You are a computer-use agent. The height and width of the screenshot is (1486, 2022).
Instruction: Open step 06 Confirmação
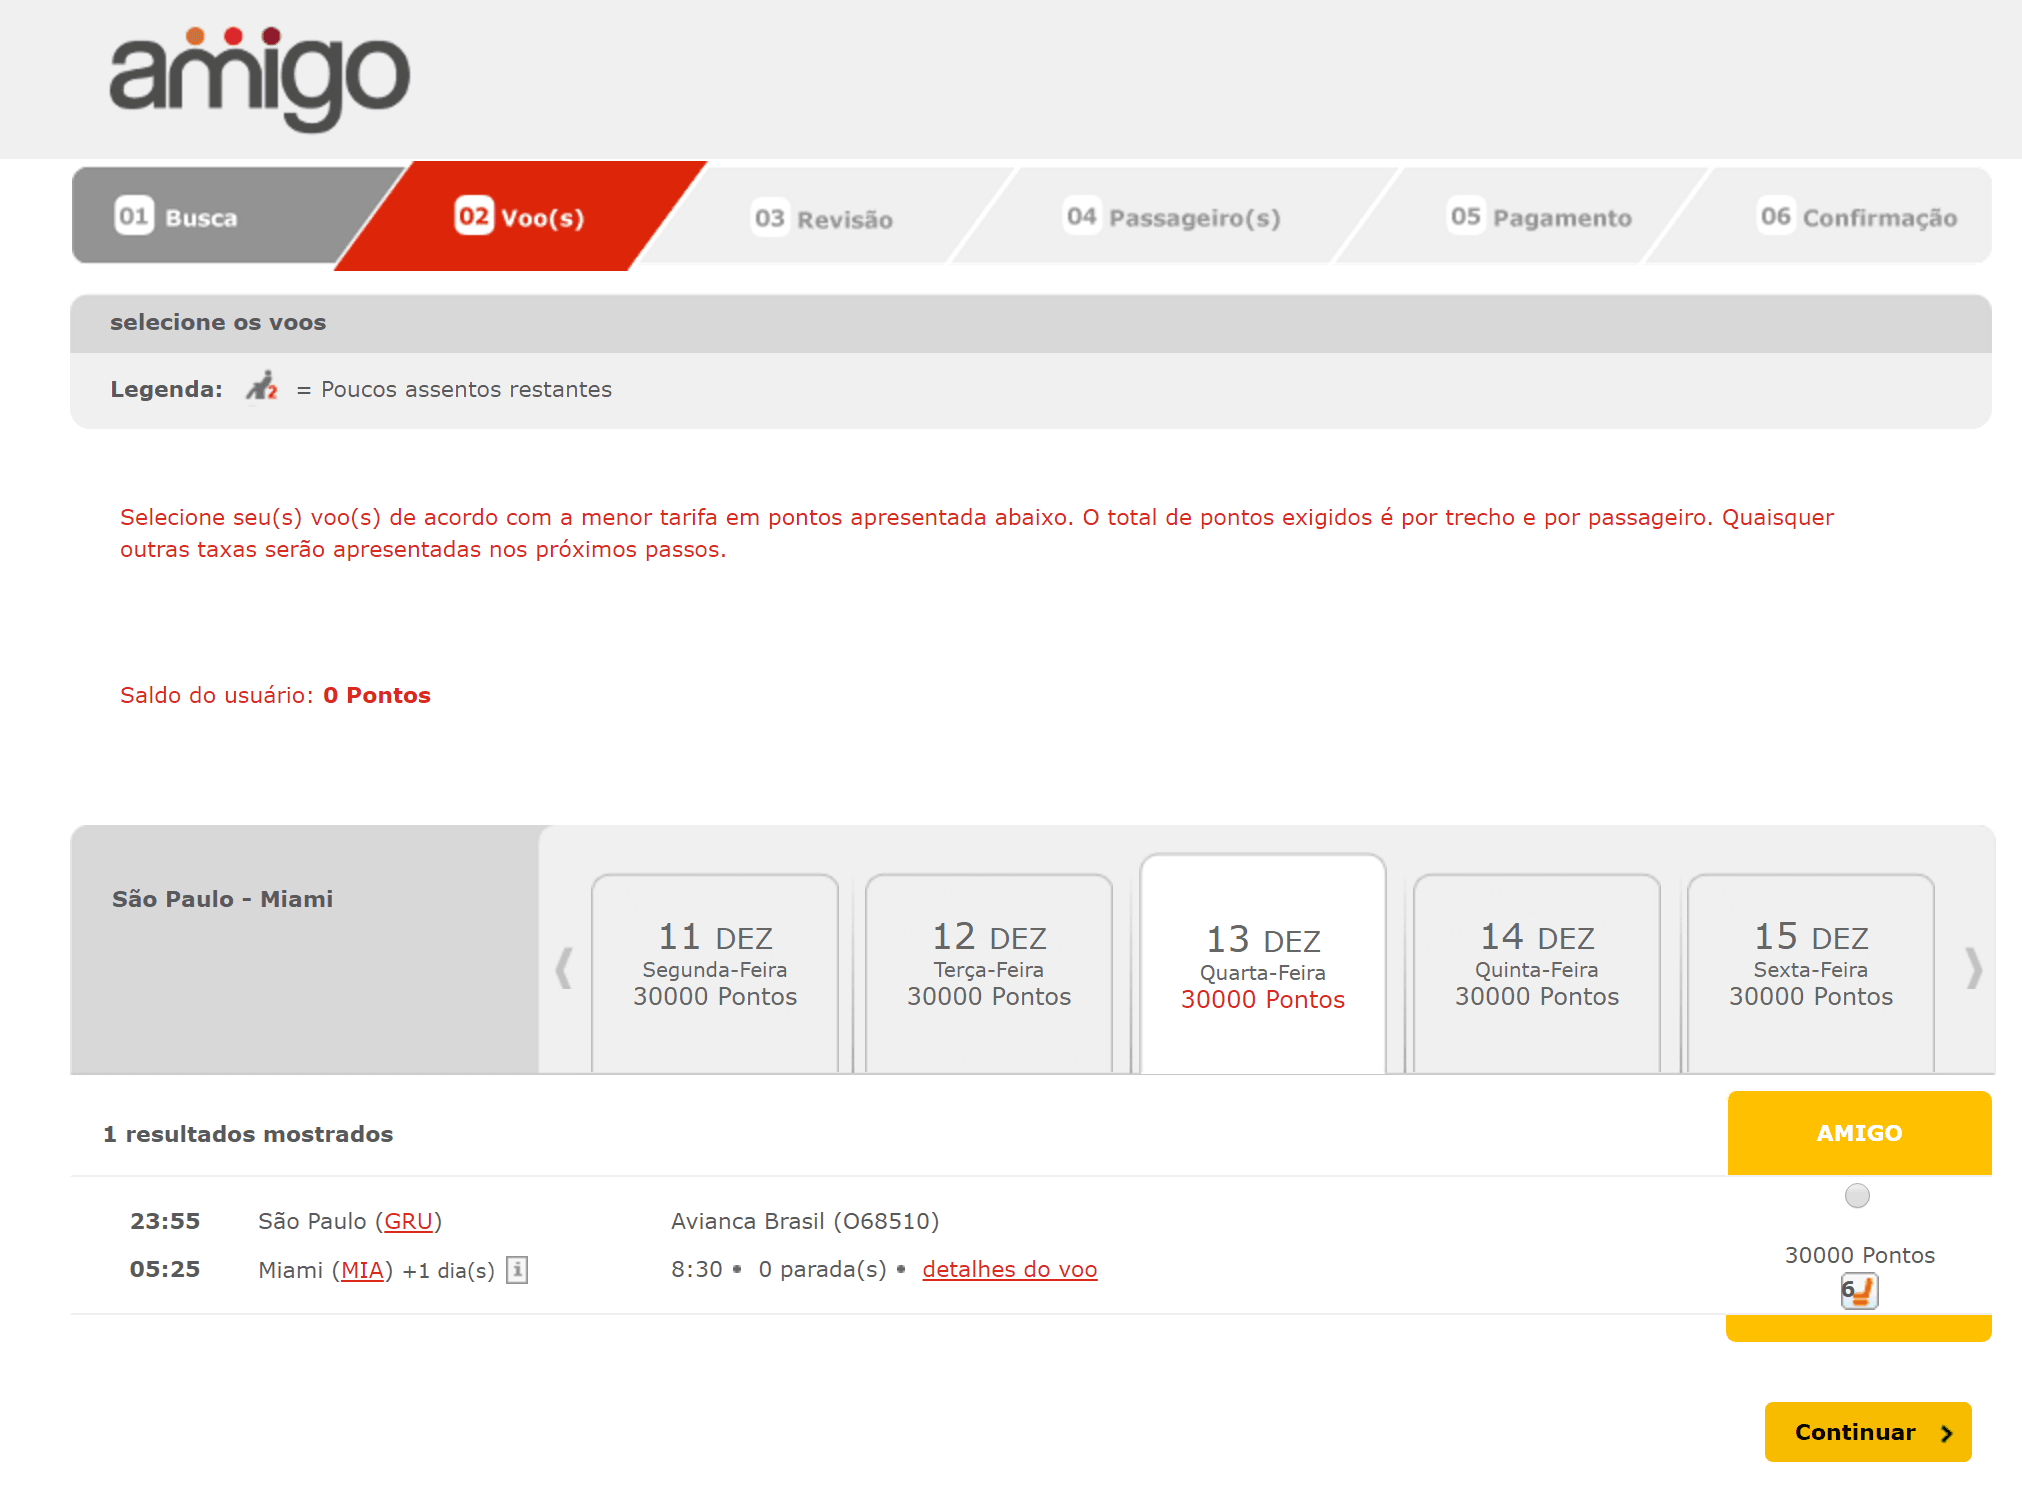click(1858, 217)
